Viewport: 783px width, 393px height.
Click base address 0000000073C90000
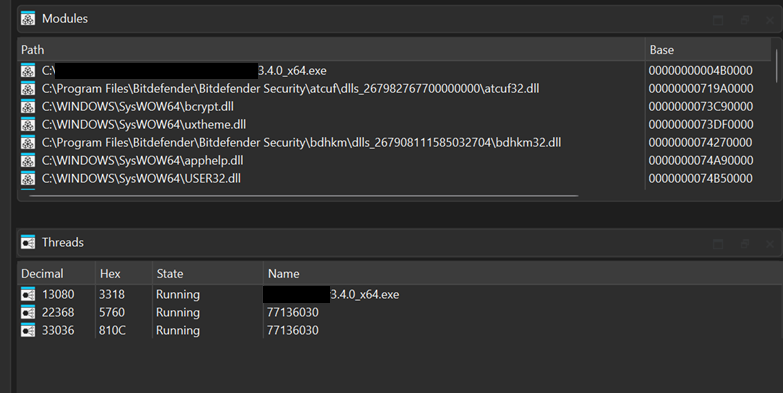coord(700,106)
